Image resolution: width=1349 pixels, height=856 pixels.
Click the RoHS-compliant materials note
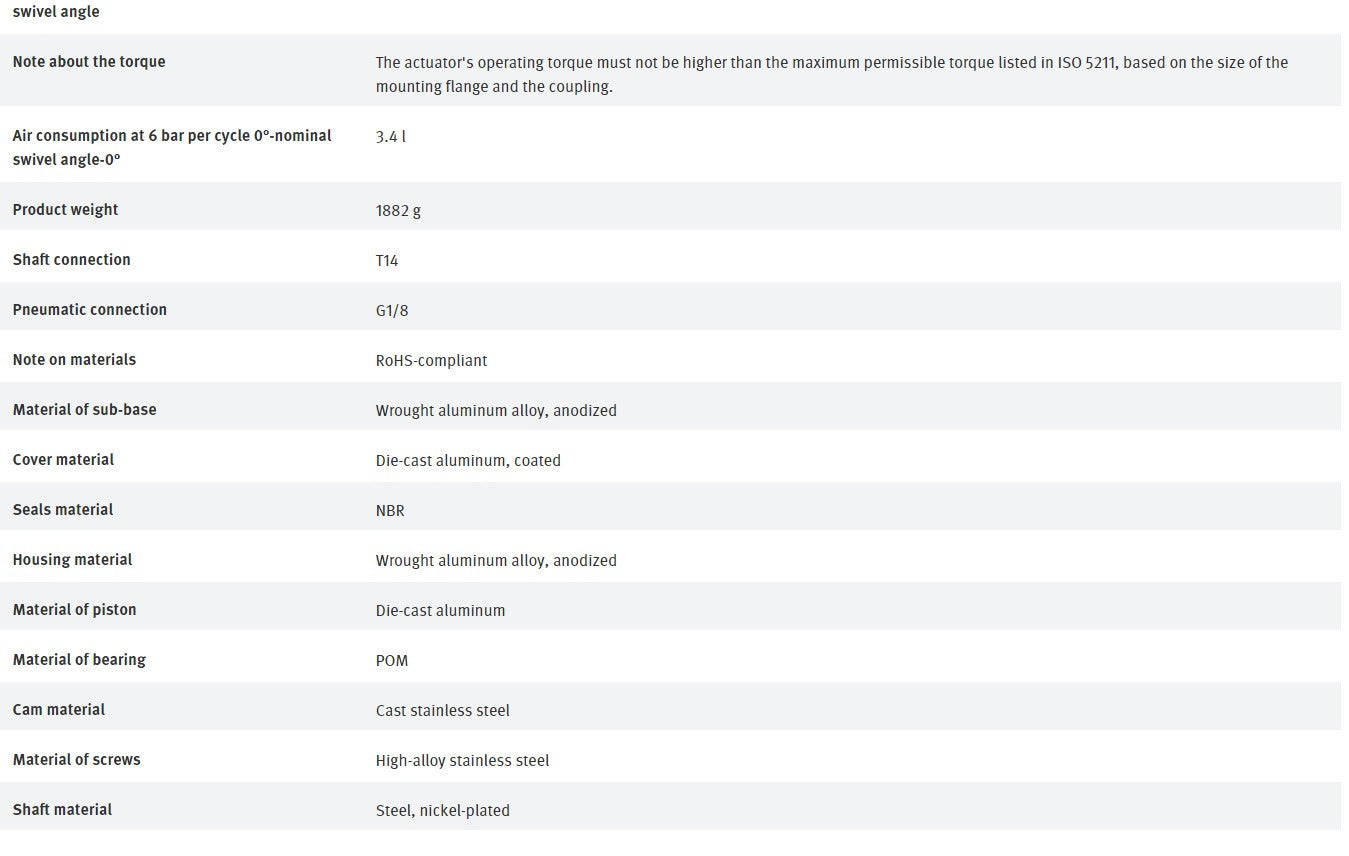pyautogui.click(x=431, y=361)
